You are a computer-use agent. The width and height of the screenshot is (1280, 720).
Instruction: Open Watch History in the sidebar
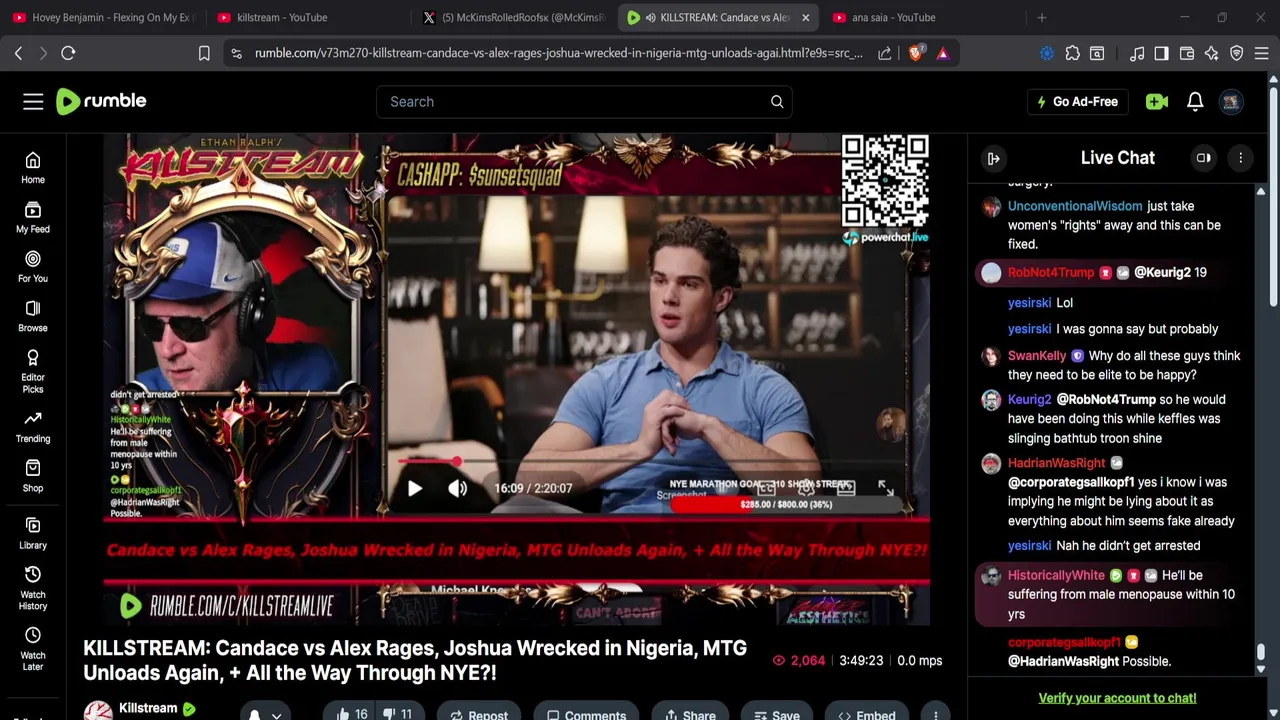33,588
